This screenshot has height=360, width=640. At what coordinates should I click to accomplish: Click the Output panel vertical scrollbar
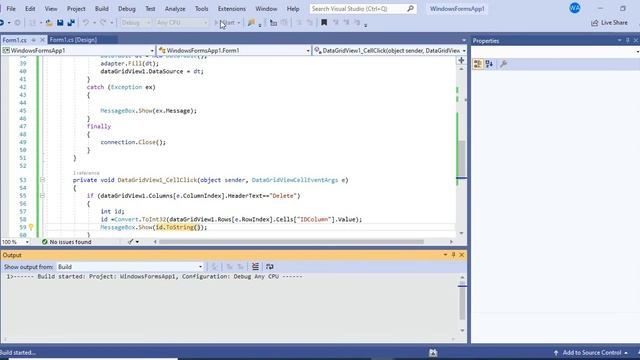pyautogui.click(x=462, y=304)
